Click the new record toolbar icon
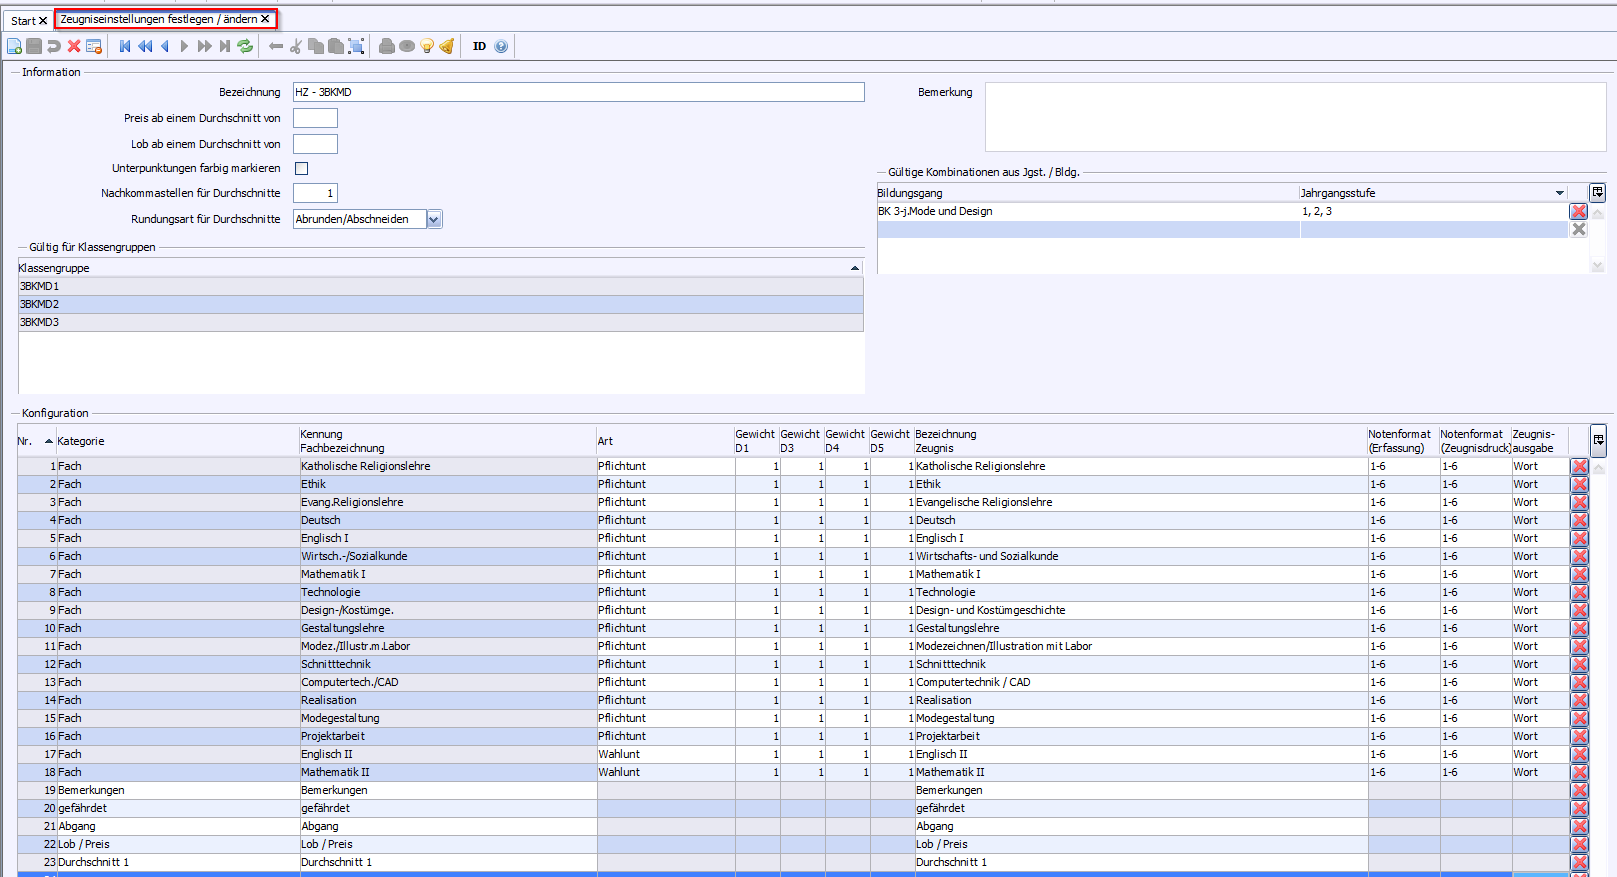This screenshot has height=877, width=1617. click(14, 46)
